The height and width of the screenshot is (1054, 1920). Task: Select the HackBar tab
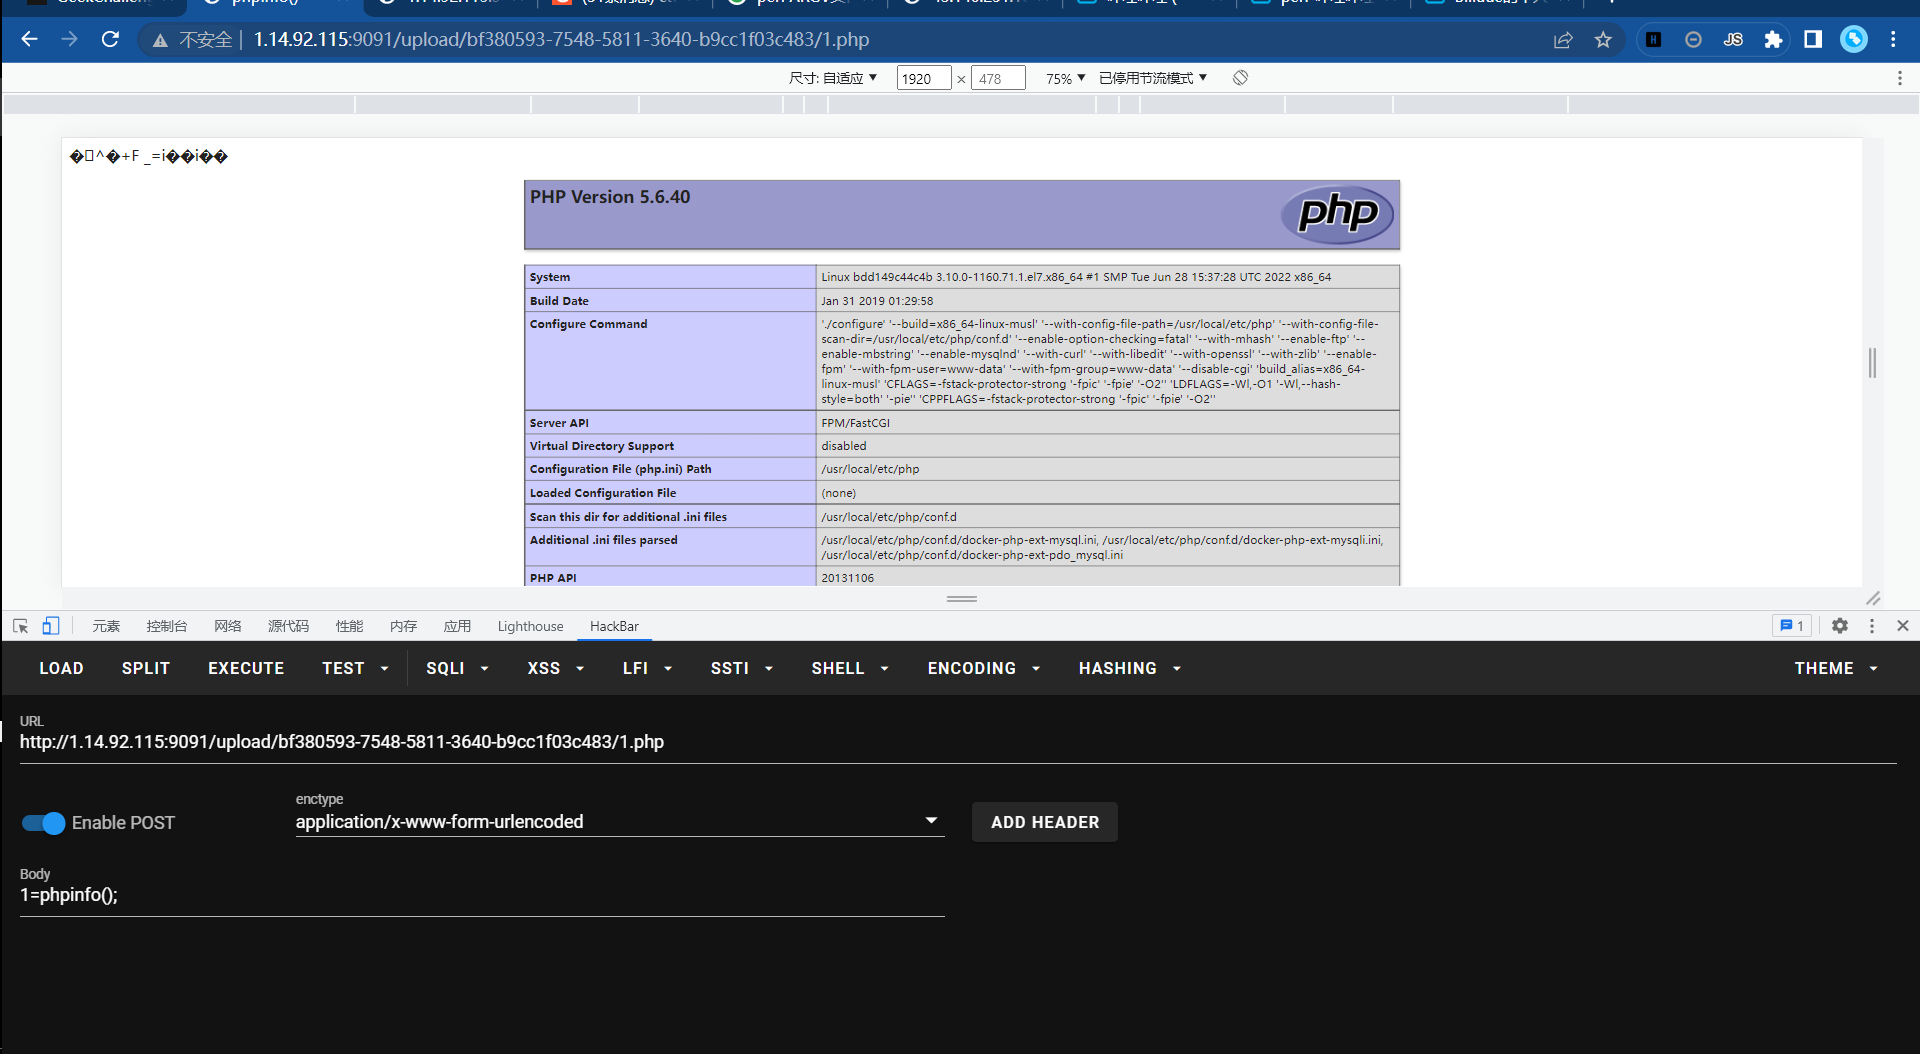pyautogui.click(x=614, y=626)
